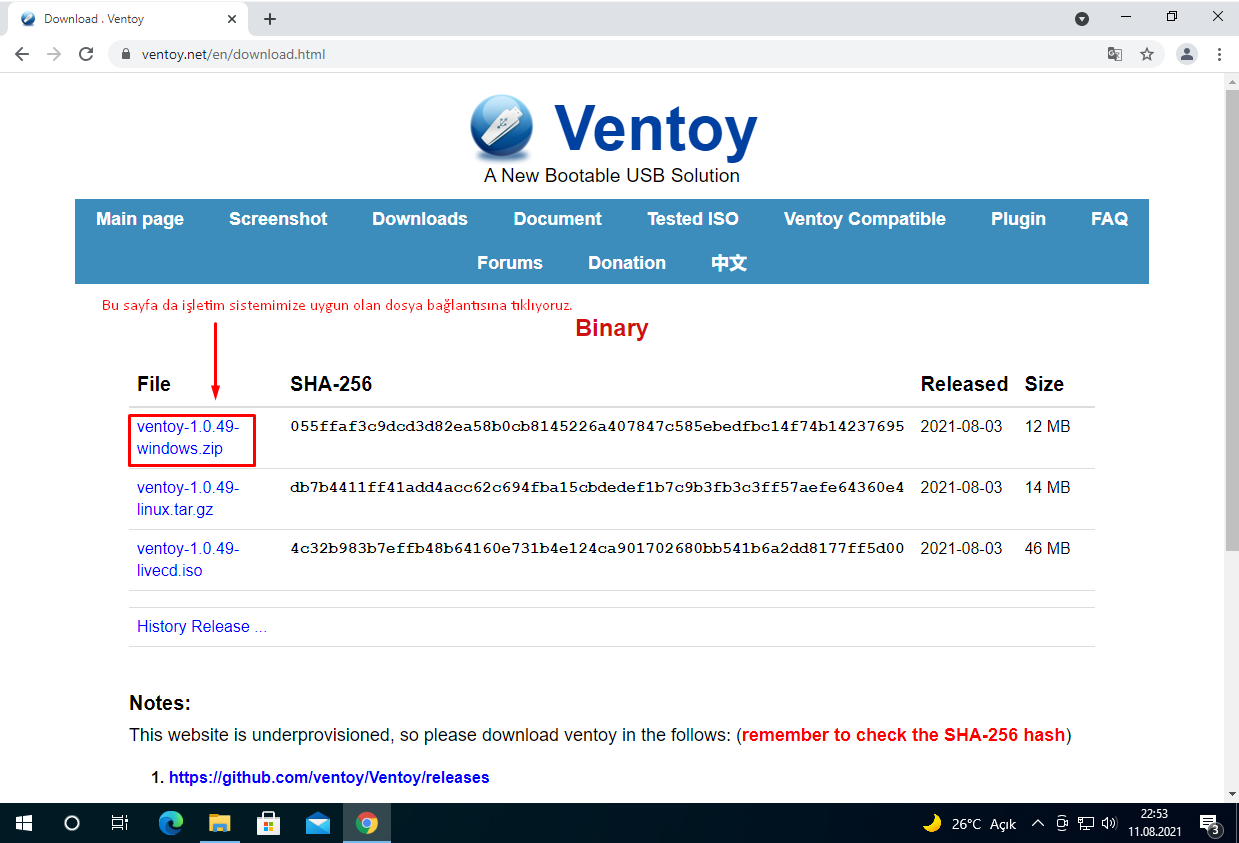Click the network icon in the system tray
Screen dimensions: 1239x843
click(1086, 823)
